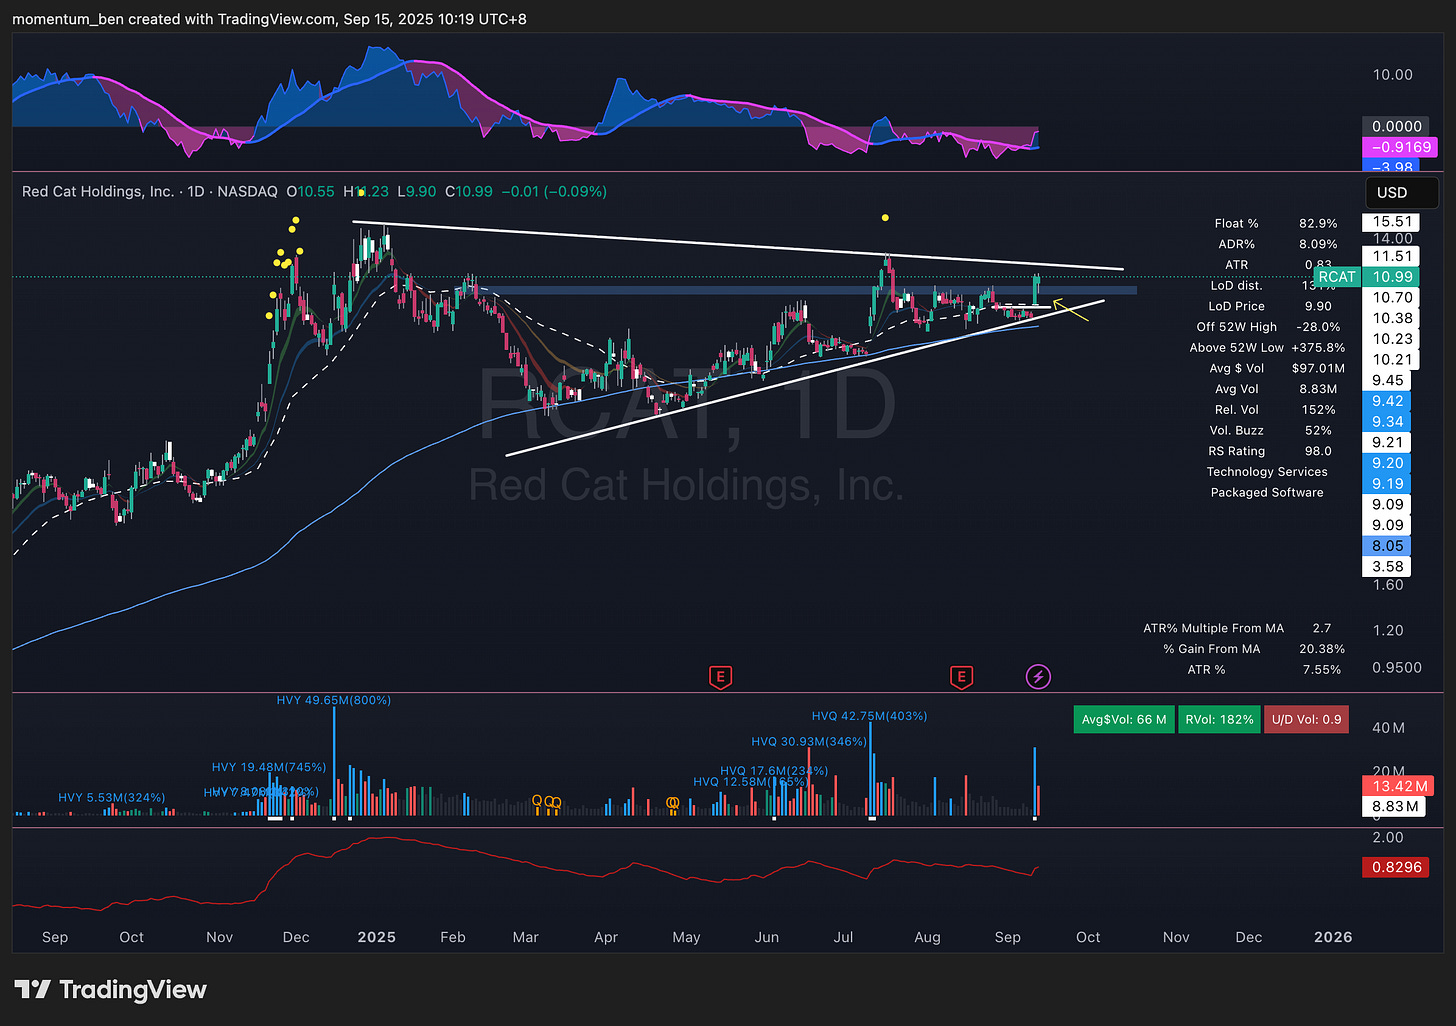Image resolution: width=1456 pixels, height=1026 pixels.
Task: Click the Vol. Buzz 52% stat row
Action: click(x=1271, y=430)
